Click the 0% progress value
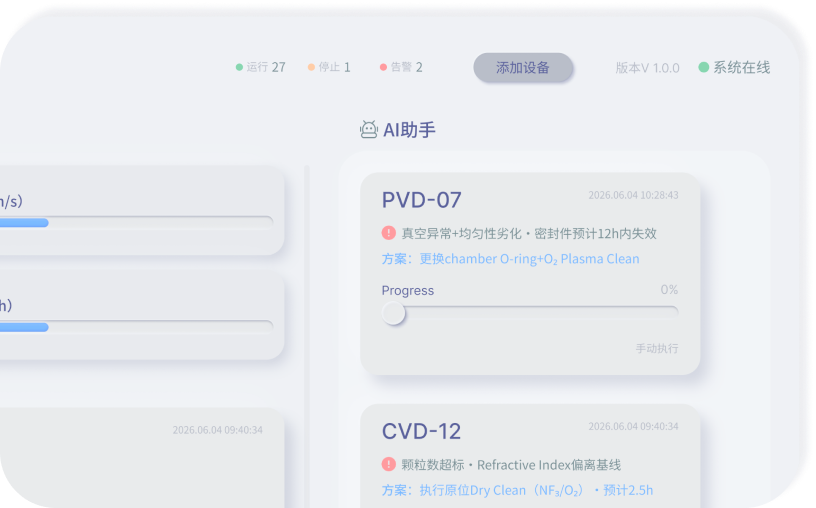Screen dimensions: 816x508 669,290
